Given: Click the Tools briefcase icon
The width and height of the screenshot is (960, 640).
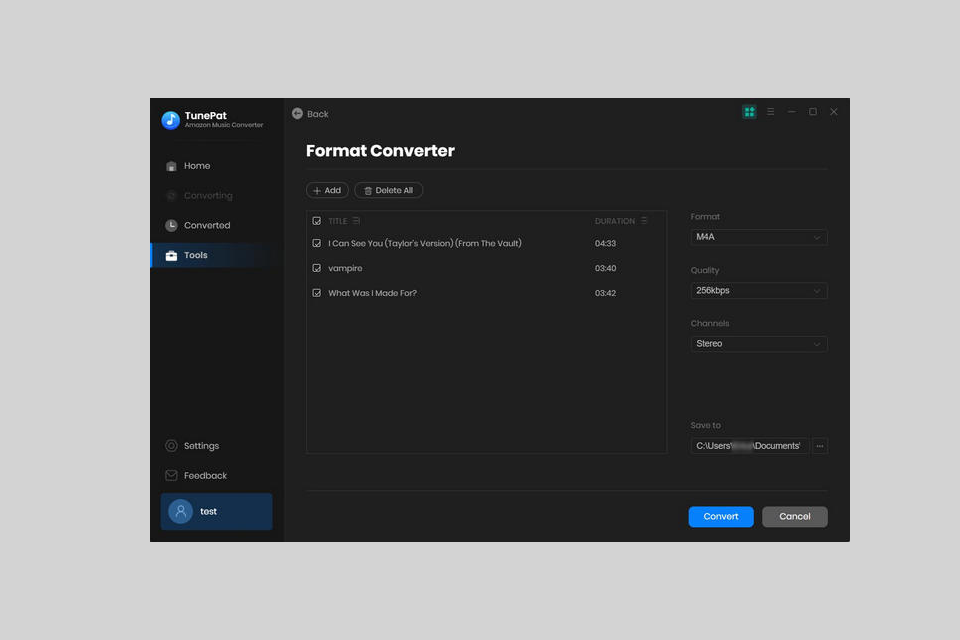Looking at the screenshot, I should coord(171,255).
